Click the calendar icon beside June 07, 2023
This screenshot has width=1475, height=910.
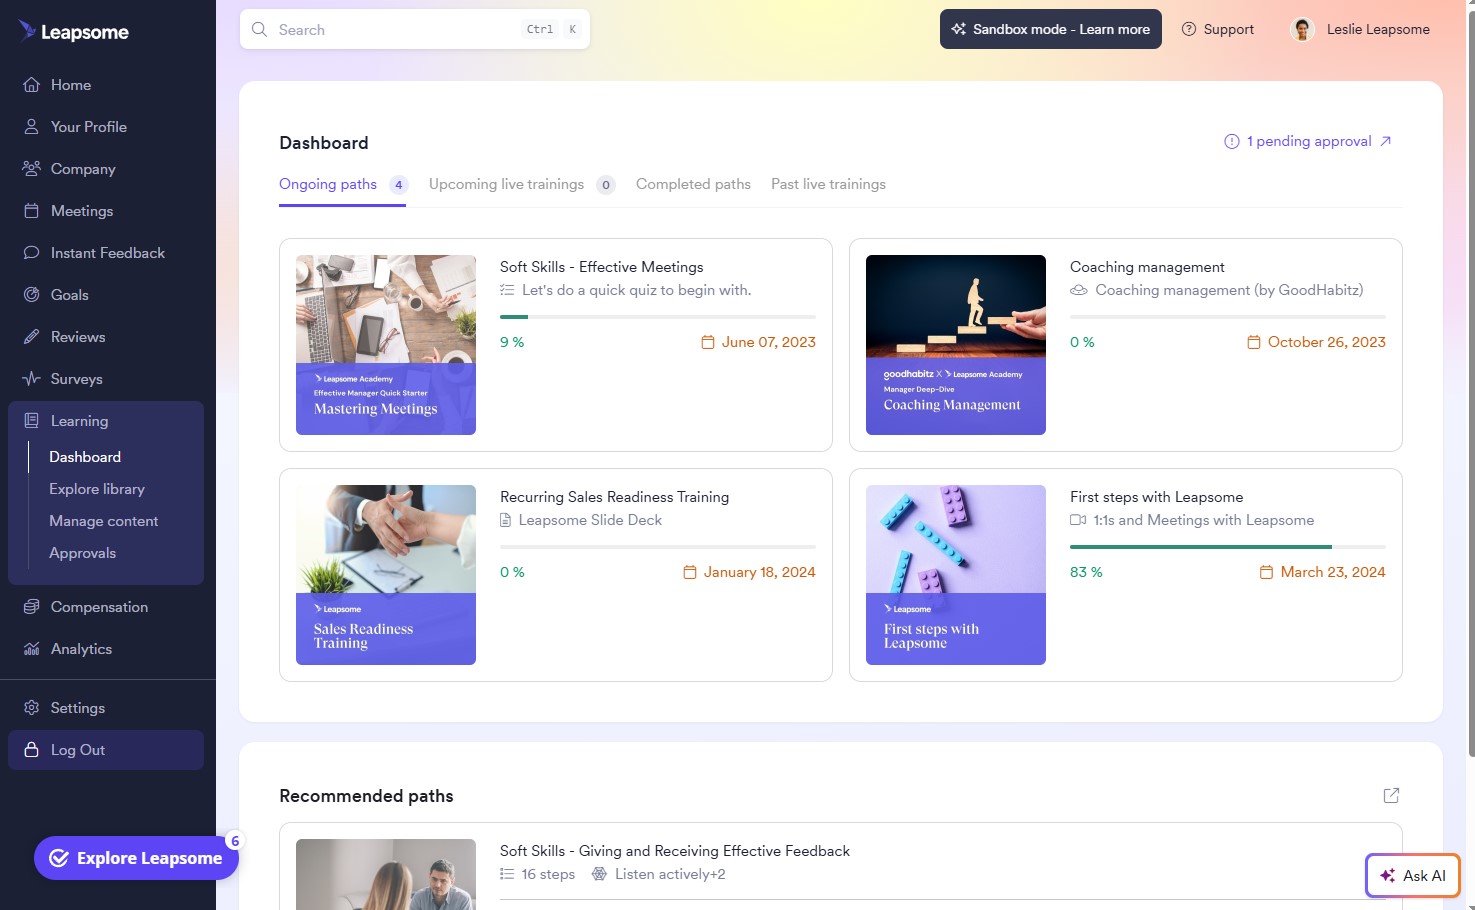708,342
